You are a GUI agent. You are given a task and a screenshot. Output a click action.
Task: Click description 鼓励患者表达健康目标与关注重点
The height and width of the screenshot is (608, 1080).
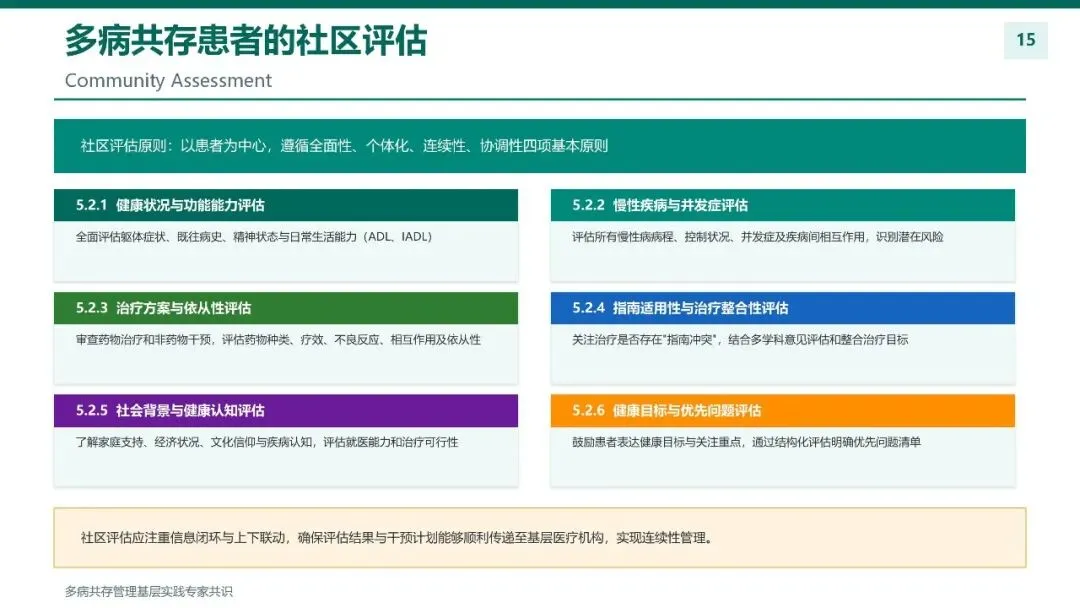[746, 442]
